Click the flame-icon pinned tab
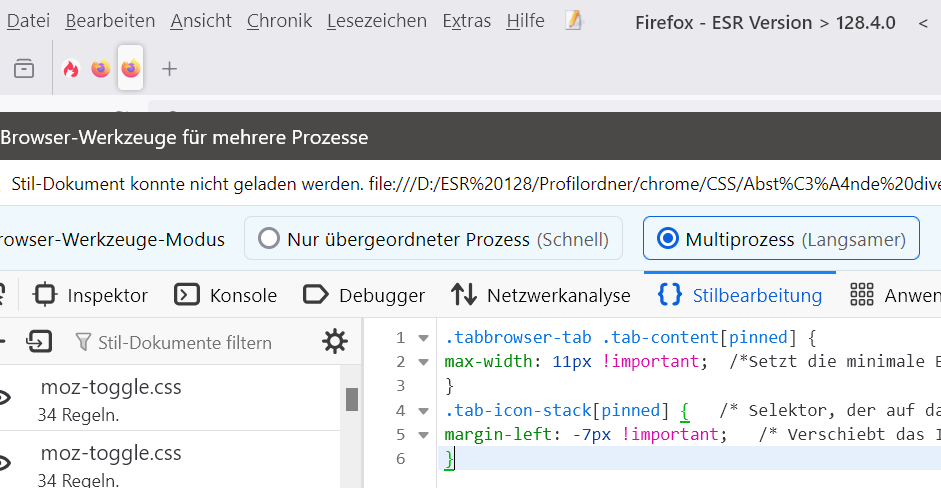The image size is (941, 488). pyautogui.click(x=70, y=69)
